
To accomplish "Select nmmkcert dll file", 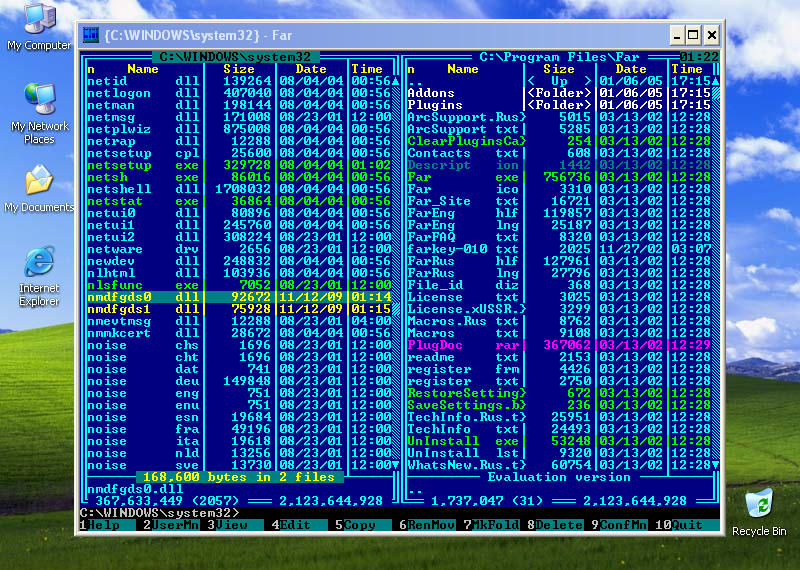I will (239, 333).
